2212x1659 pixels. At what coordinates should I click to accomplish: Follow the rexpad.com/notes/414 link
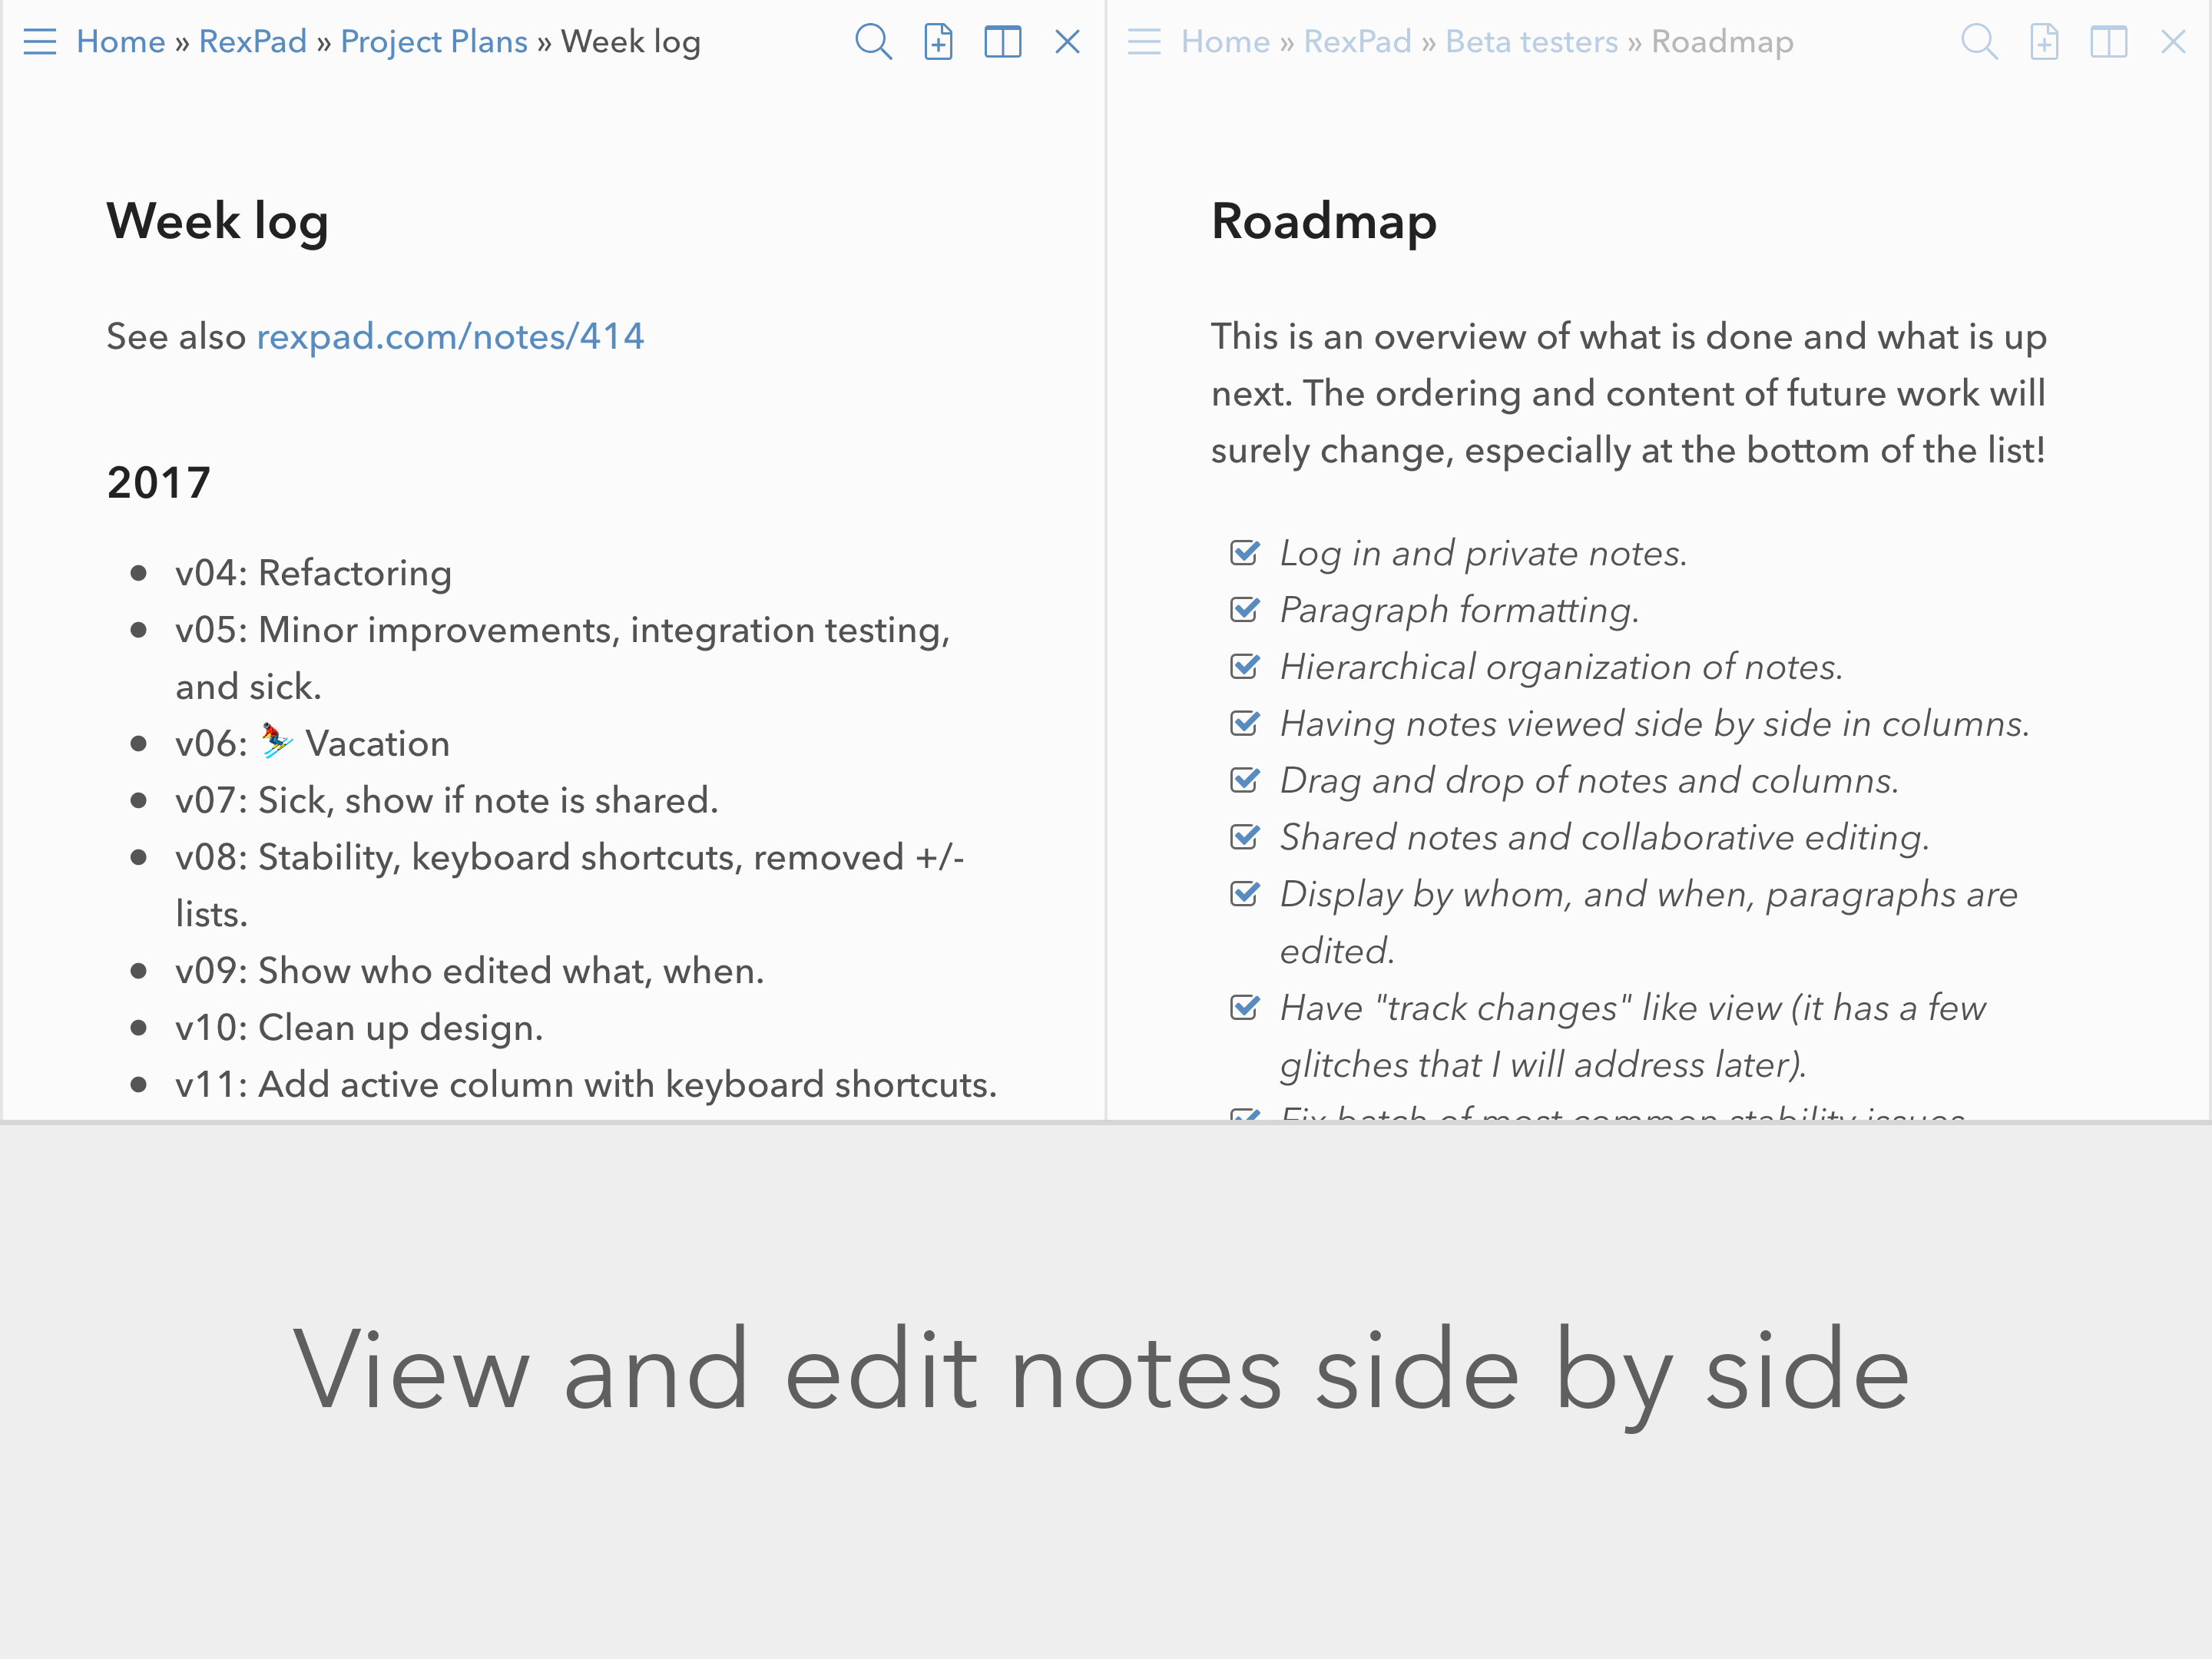pos(451,337)
